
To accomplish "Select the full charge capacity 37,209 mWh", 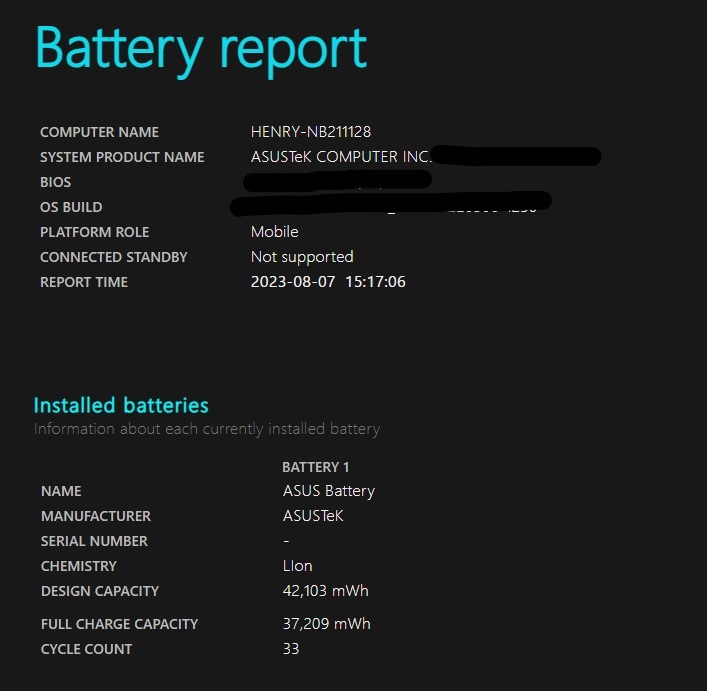I will (326, 624).
